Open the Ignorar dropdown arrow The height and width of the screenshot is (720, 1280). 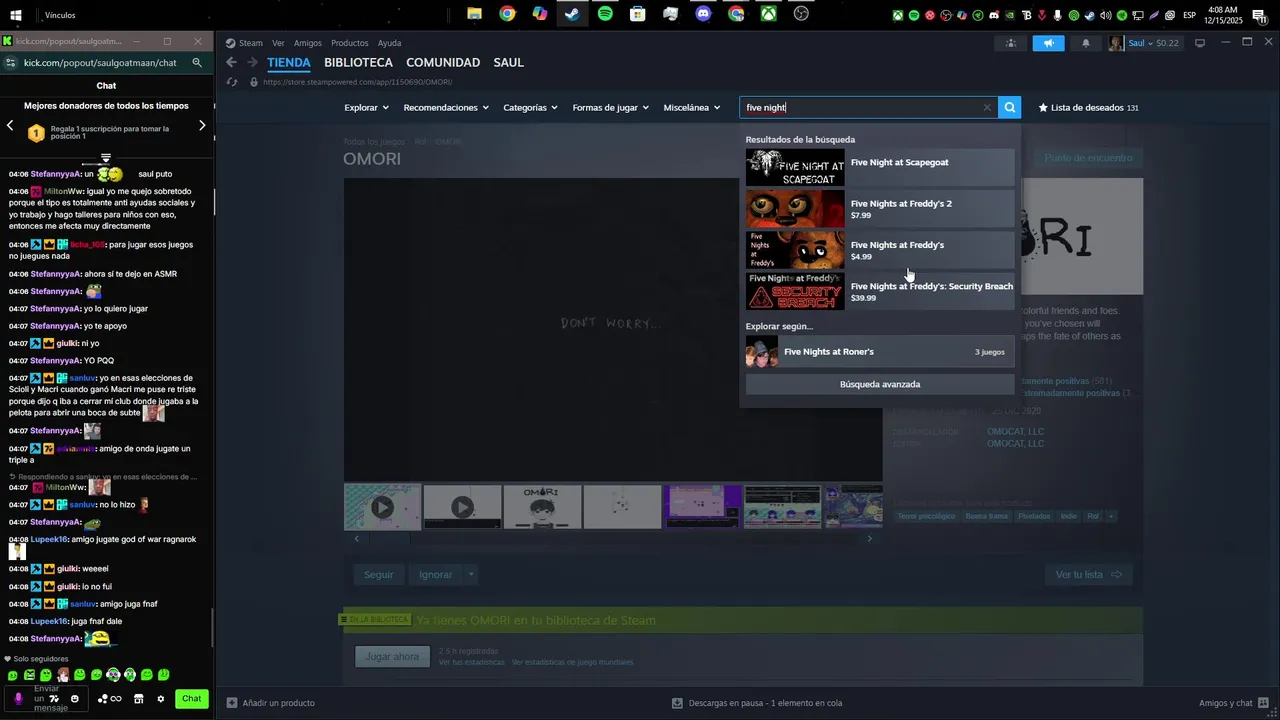click(x=471, y=575)
